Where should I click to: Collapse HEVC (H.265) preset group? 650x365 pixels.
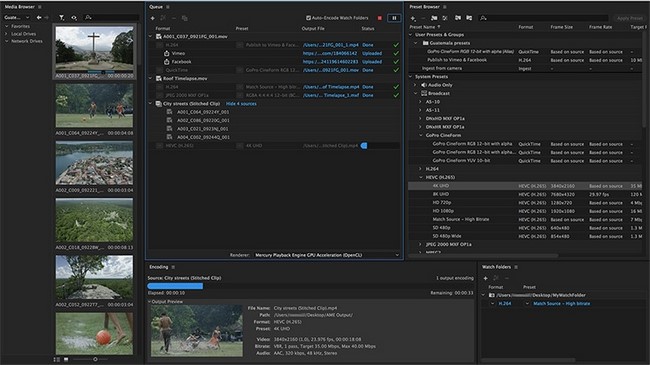click(420, 177)
